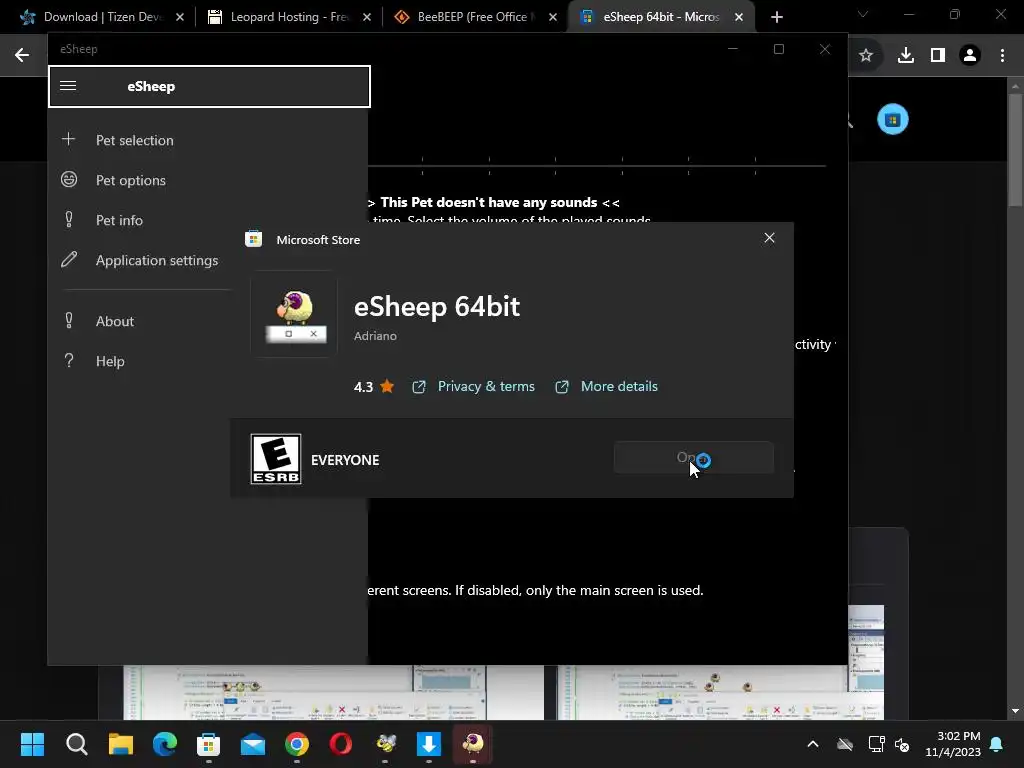Click the orange rating star
Screen dimensions: 1024x768
pos(387,387)
